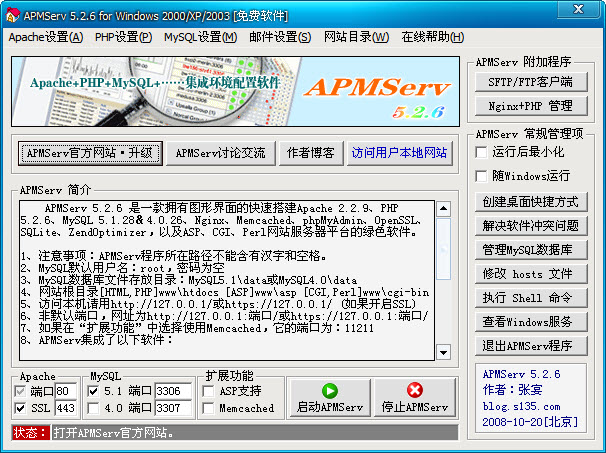Image resolution: width=606 pixels, height=453 pixels.
Task: Click APMServ官方网站·升级 button
Action: tap(90, 153)
